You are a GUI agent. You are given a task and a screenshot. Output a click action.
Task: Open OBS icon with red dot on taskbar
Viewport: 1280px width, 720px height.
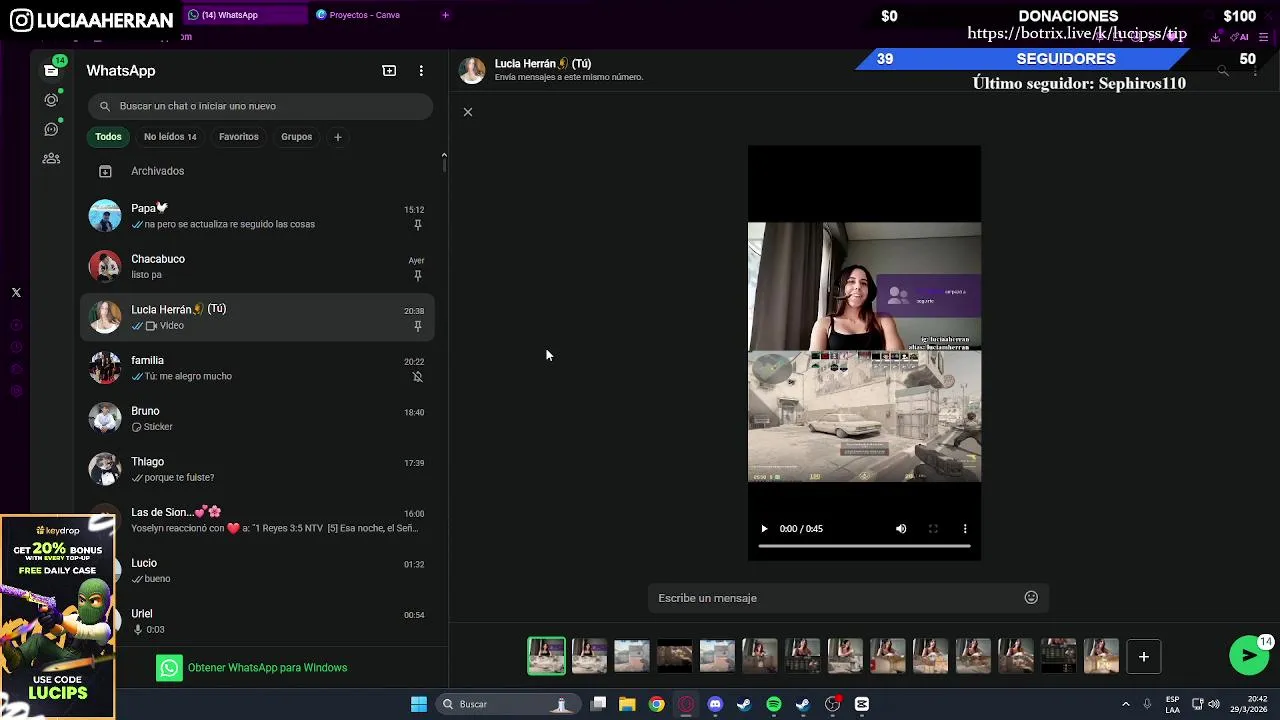point(832,704)
